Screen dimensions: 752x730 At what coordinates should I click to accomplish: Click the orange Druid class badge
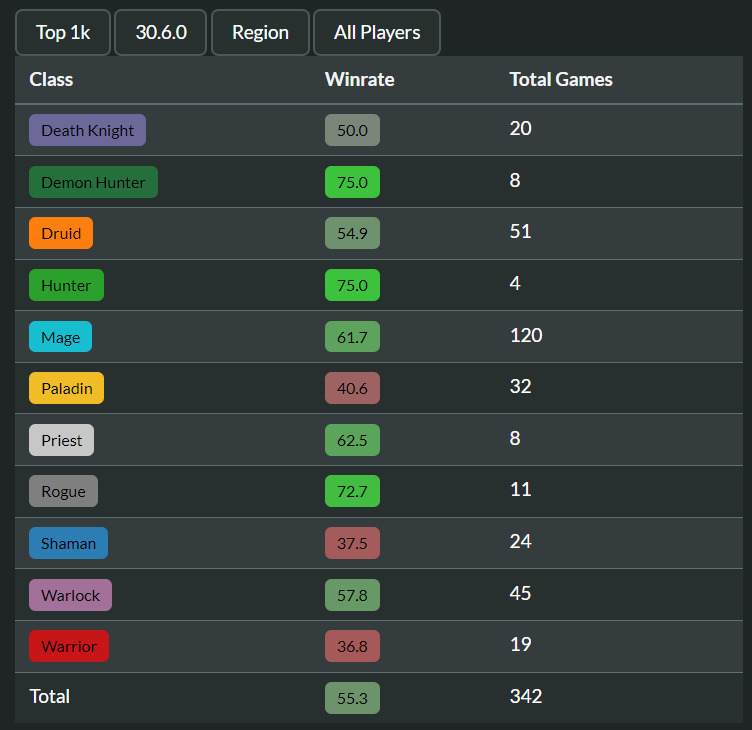(x=61, y=233)
